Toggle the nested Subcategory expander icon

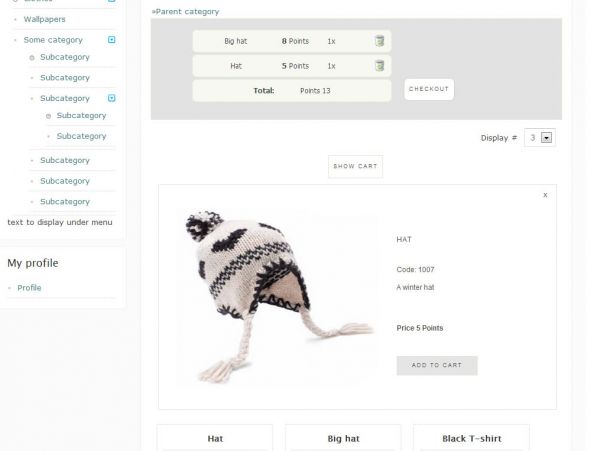click(111, 98)
